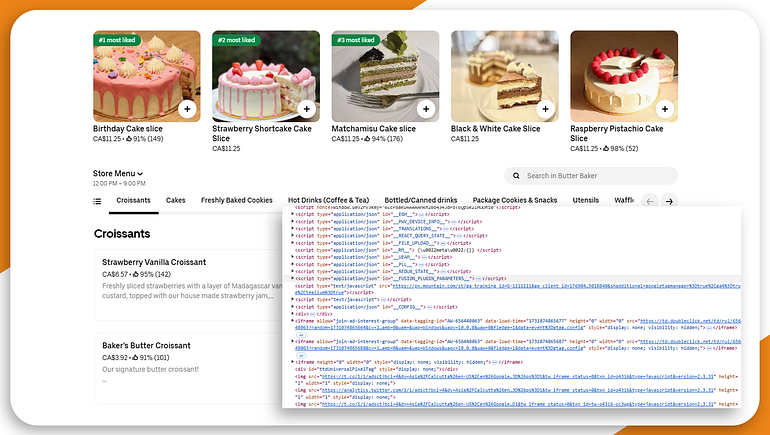Screen dimensions: 770x435
Task: Click the Baker's Butter Croissant title
Action: coord(146,346)
